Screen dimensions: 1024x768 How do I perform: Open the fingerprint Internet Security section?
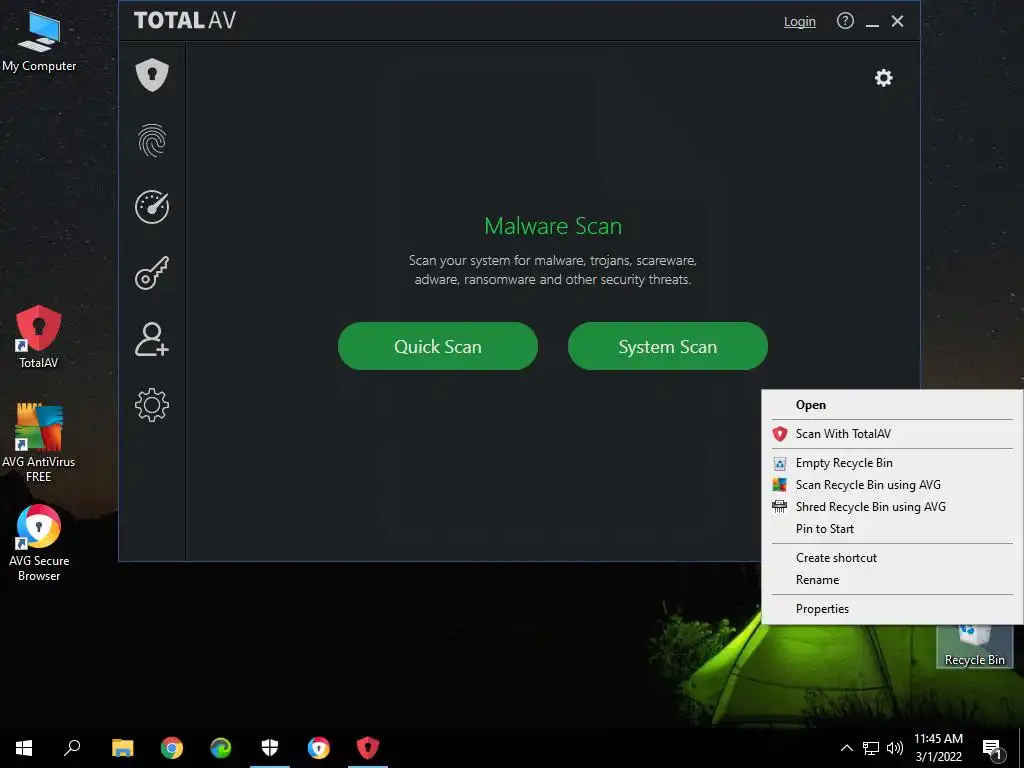pyautogui.click(x=152, y=140)
